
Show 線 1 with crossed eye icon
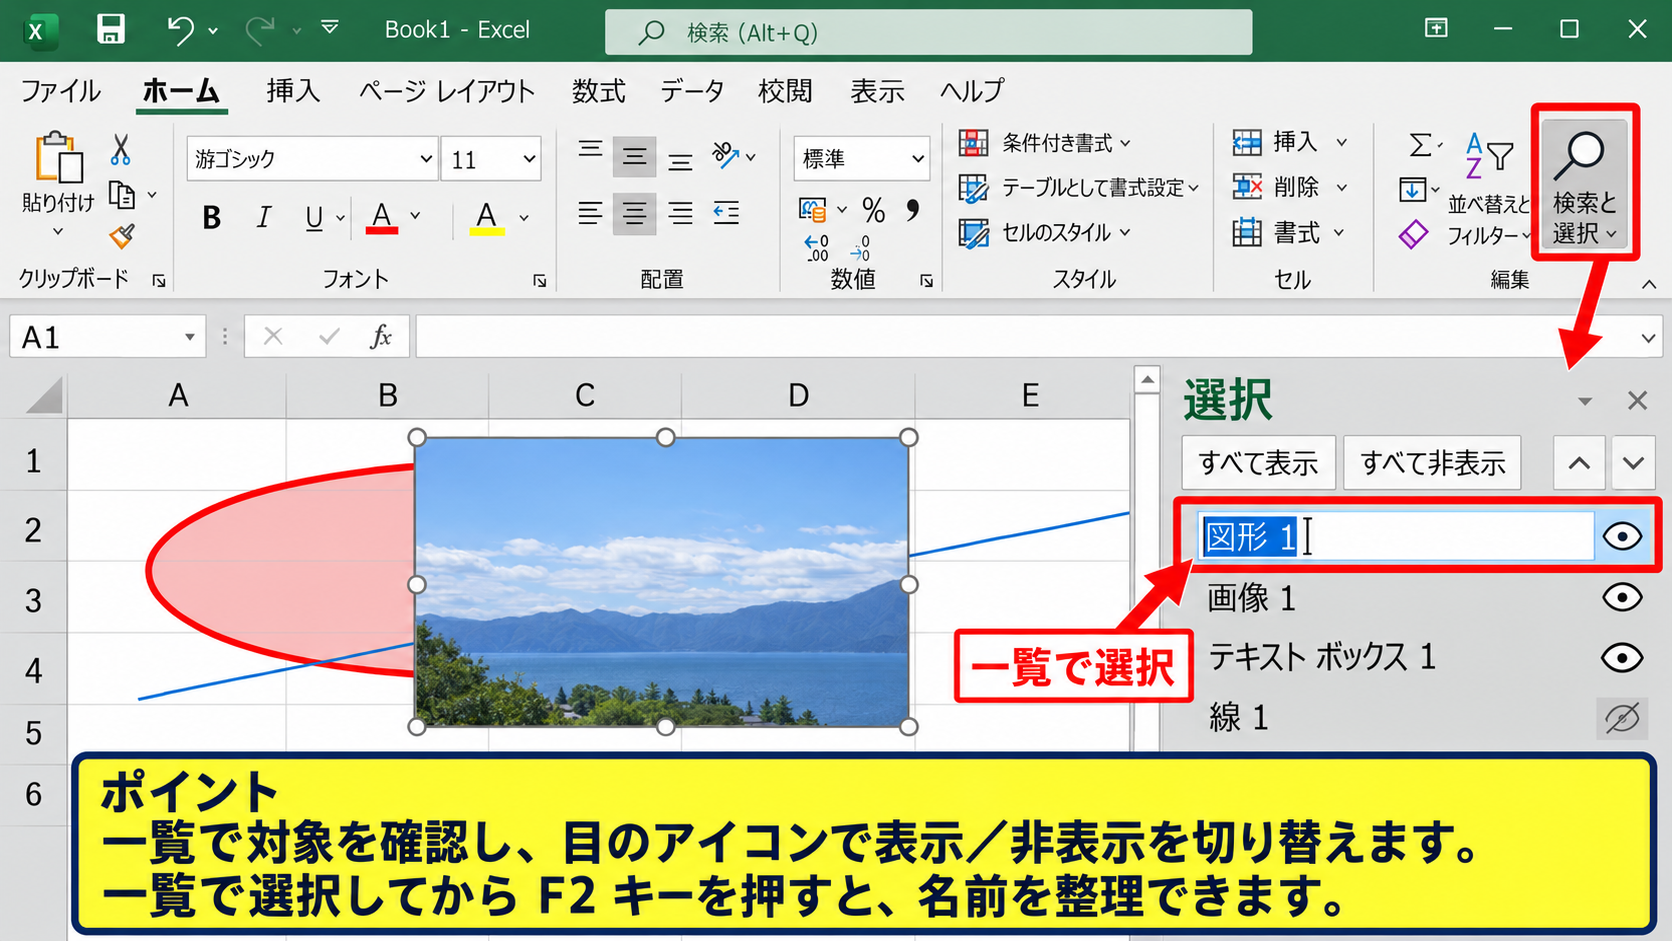click(x=1621, y=718)
